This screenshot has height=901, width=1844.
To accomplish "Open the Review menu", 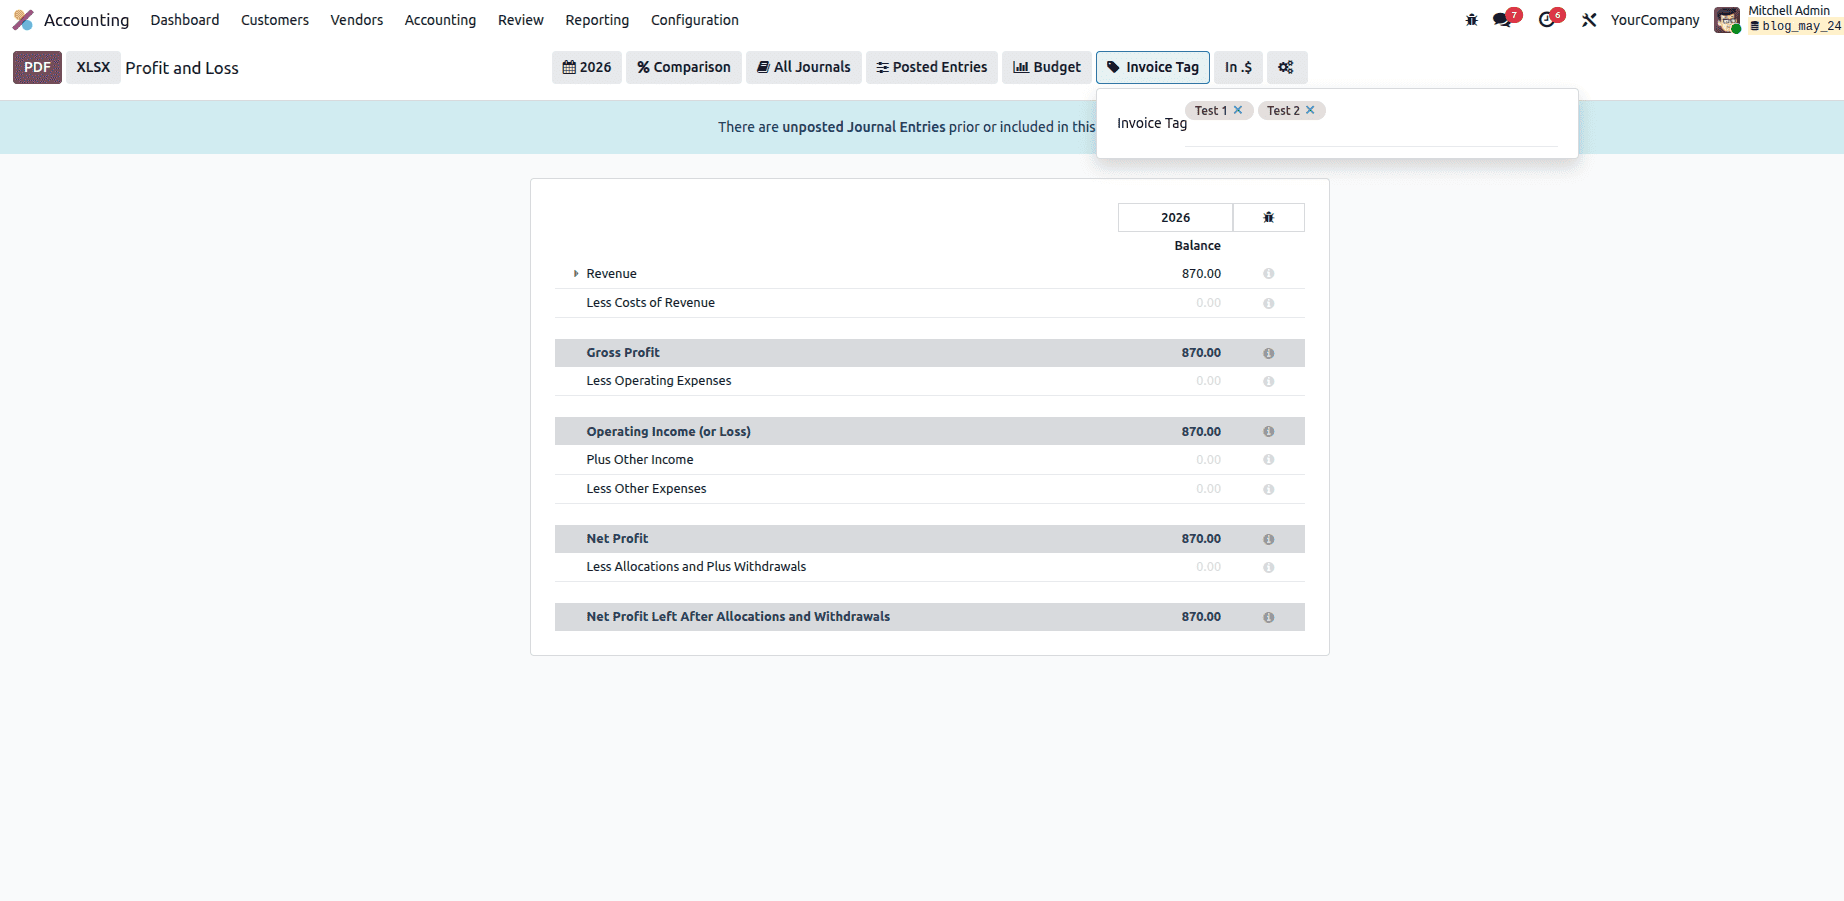I will tap(521, 20).
